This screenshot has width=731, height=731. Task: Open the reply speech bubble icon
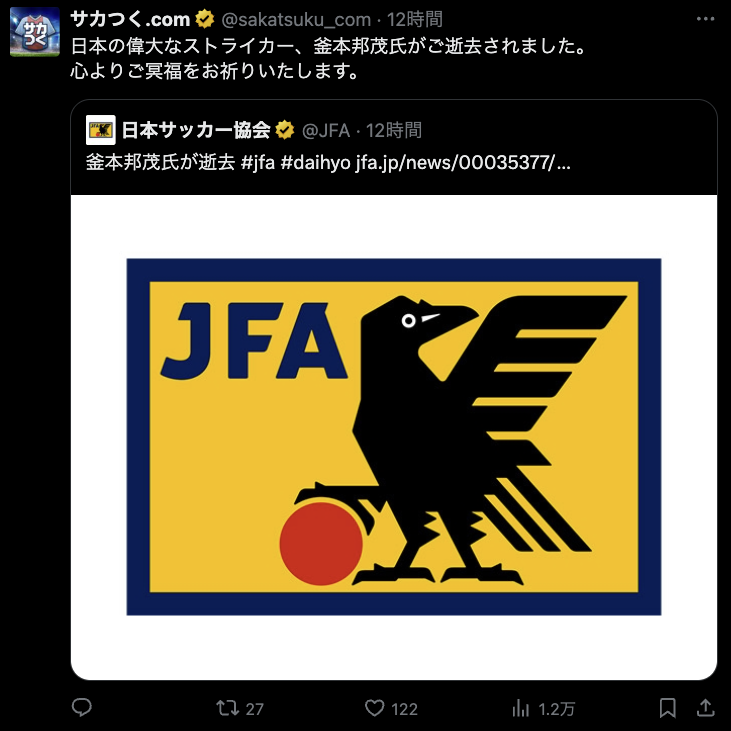(82, 708)
